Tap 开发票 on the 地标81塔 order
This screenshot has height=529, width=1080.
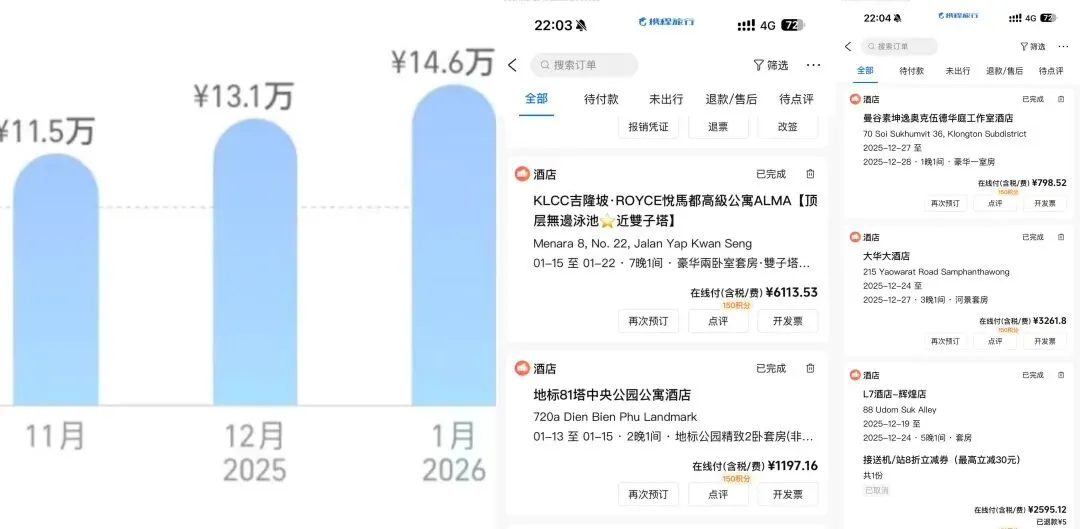[788, 494]
